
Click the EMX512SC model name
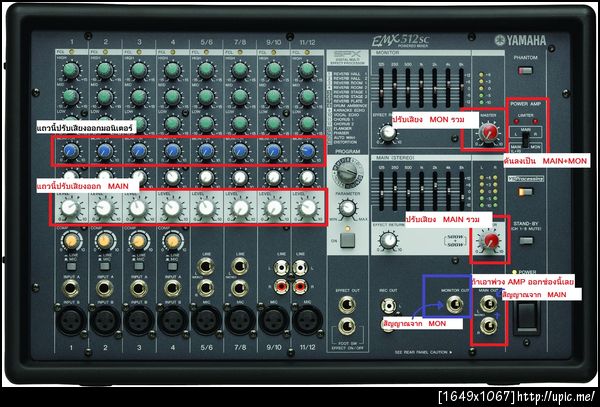point(400,40)
